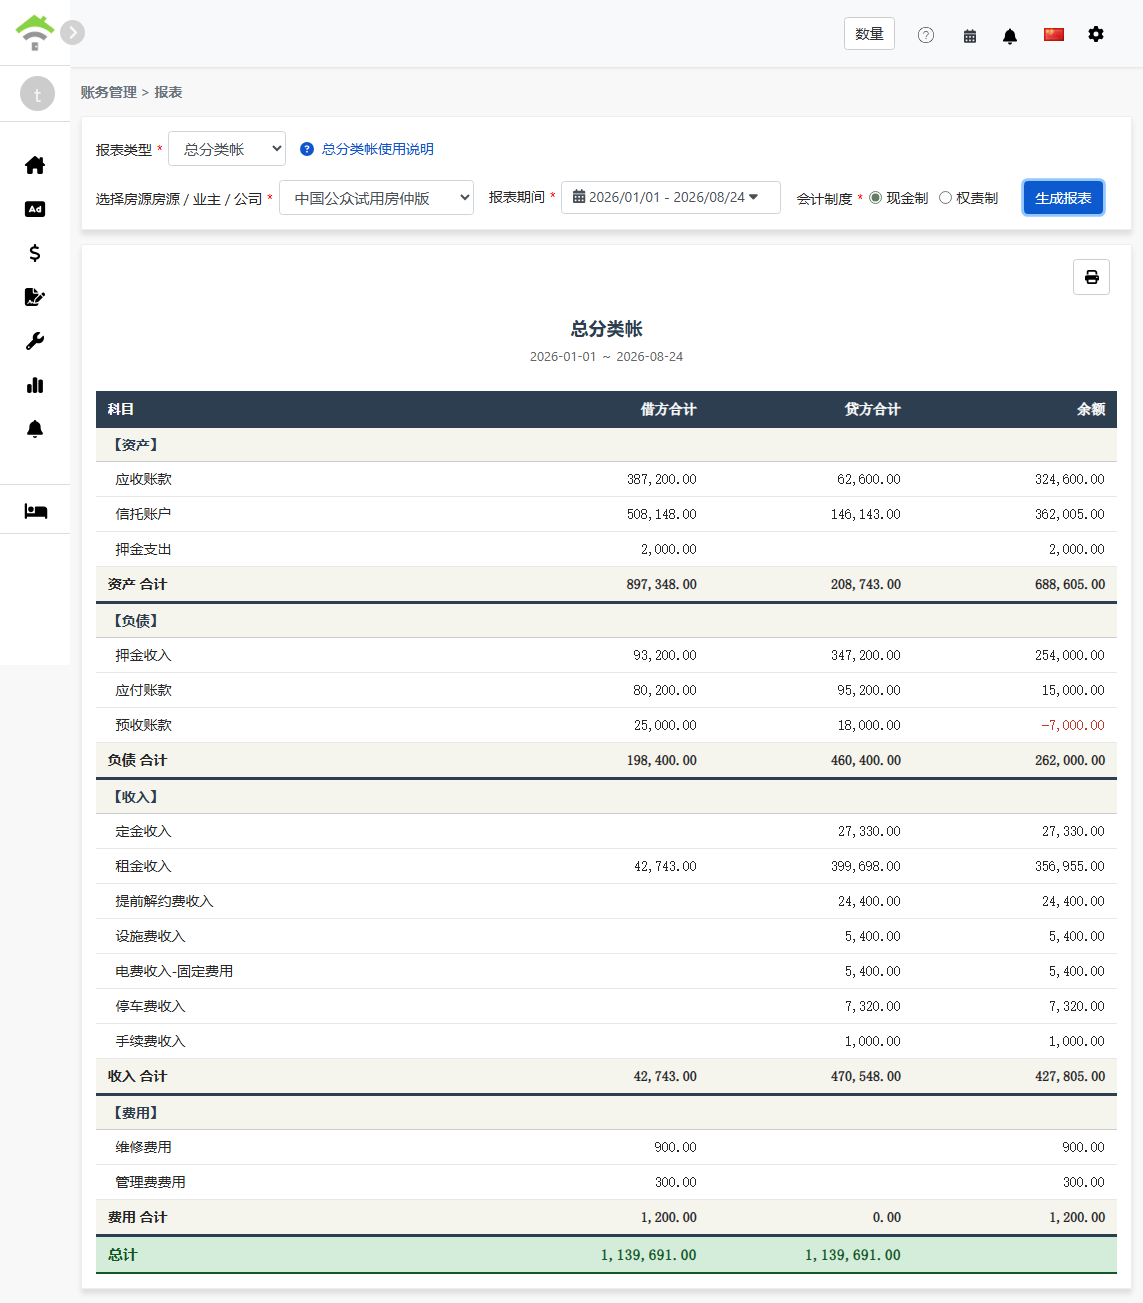Click the 总分类帐 report title

pos(606,329)
